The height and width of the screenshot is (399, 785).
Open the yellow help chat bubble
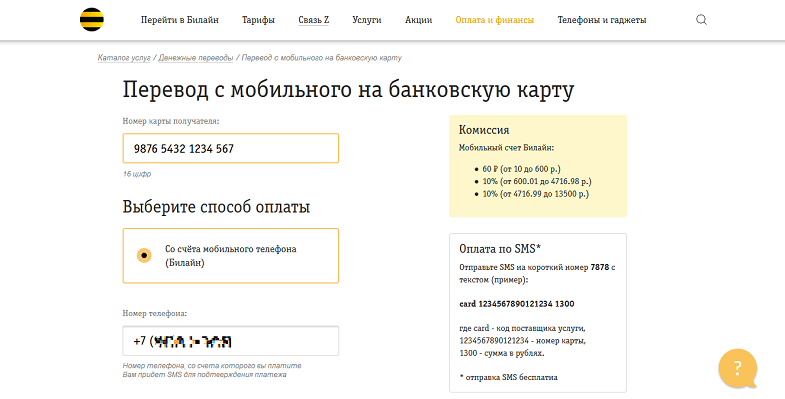pyautogui.click(x=738, y=368)
